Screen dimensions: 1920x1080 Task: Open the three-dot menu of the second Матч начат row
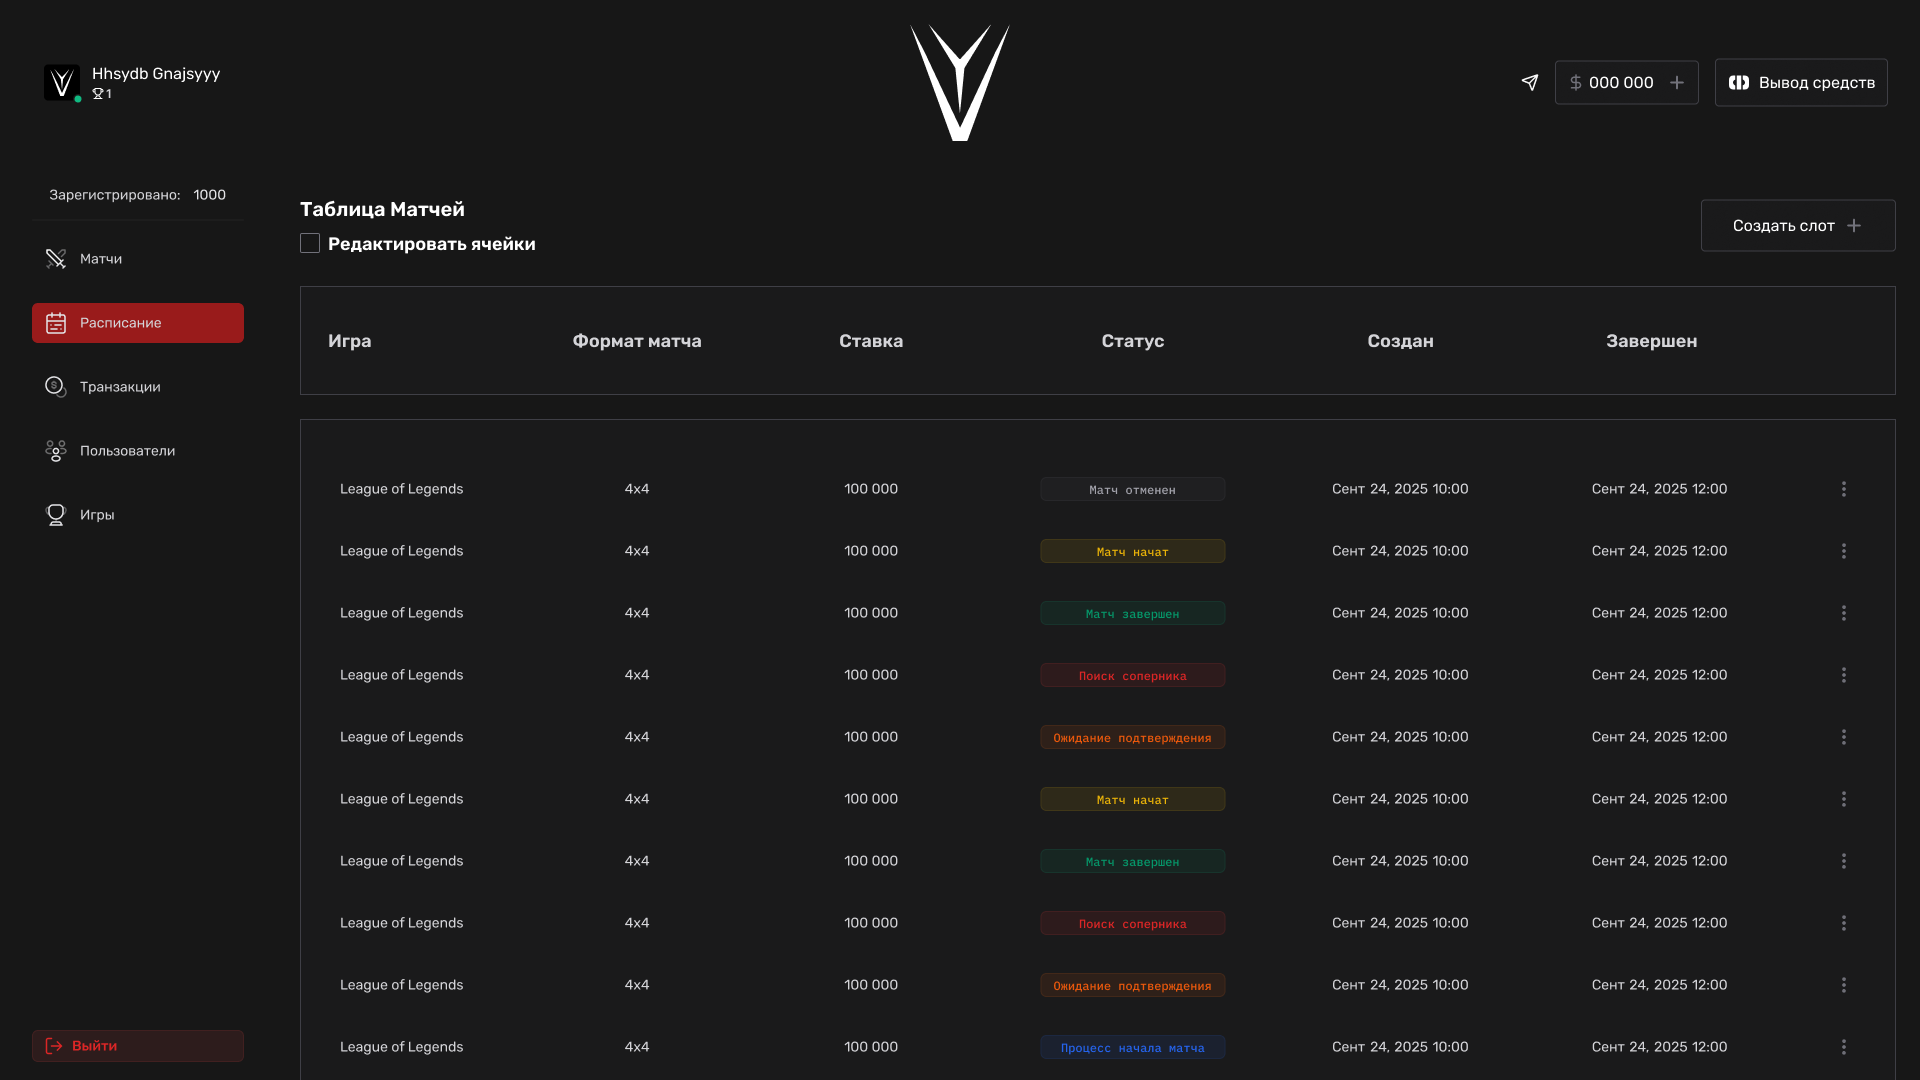(x=1844, y=799)
